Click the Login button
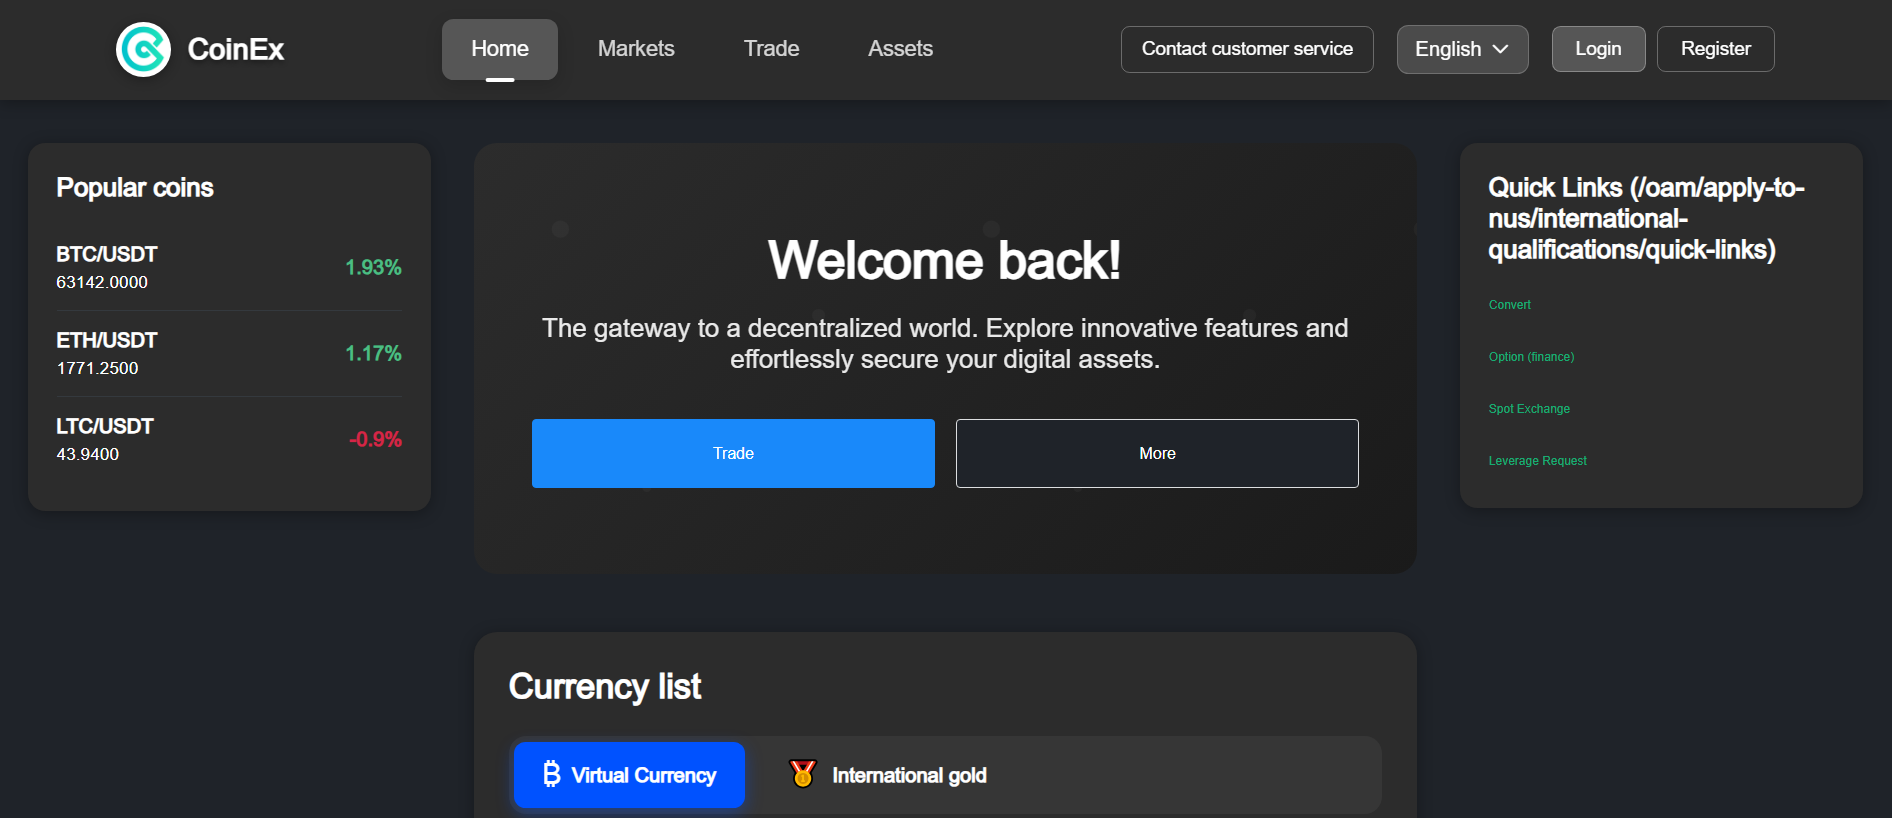1892x818 pixels. tap(1598, 49)
